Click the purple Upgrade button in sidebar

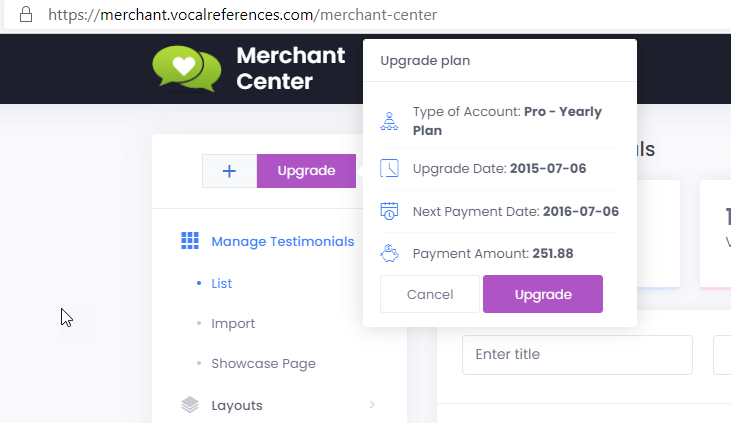tap(306, 171)
